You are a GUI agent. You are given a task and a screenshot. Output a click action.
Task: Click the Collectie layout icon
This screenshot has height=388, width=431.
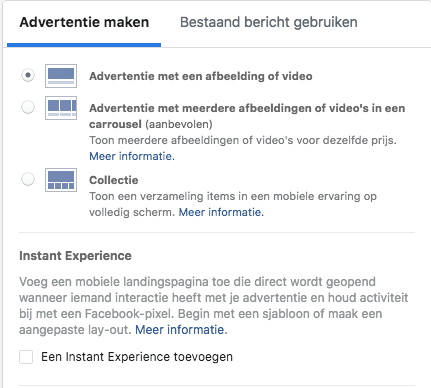pyautogui.click(x=61, y=180)
